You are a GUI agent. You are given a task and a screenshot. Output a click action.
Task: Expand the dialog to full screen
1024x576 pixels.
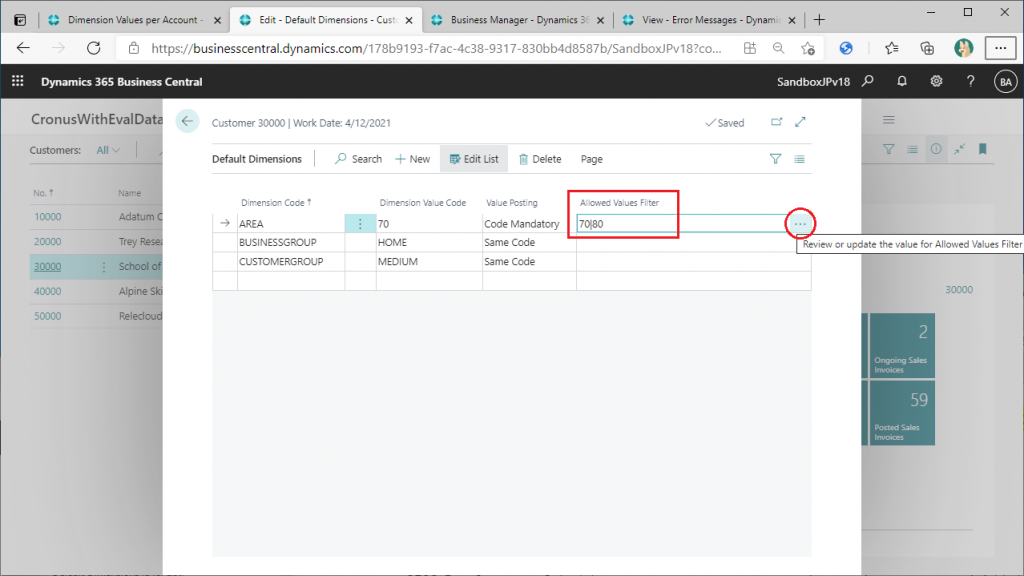[801, 122]
